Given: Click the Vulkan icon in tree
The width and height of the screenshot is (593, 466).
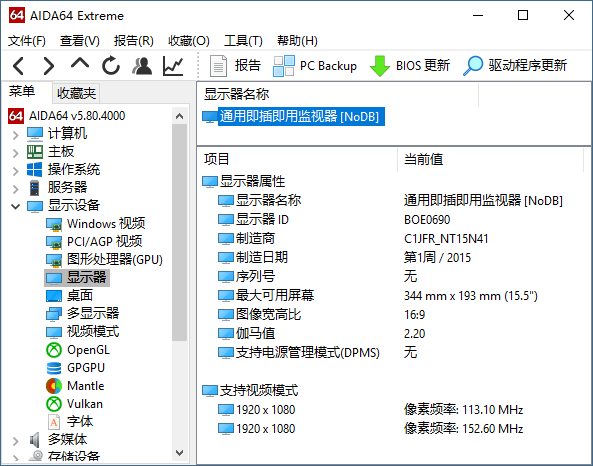Looking at the screenshot, I should (x=54, y=404).
